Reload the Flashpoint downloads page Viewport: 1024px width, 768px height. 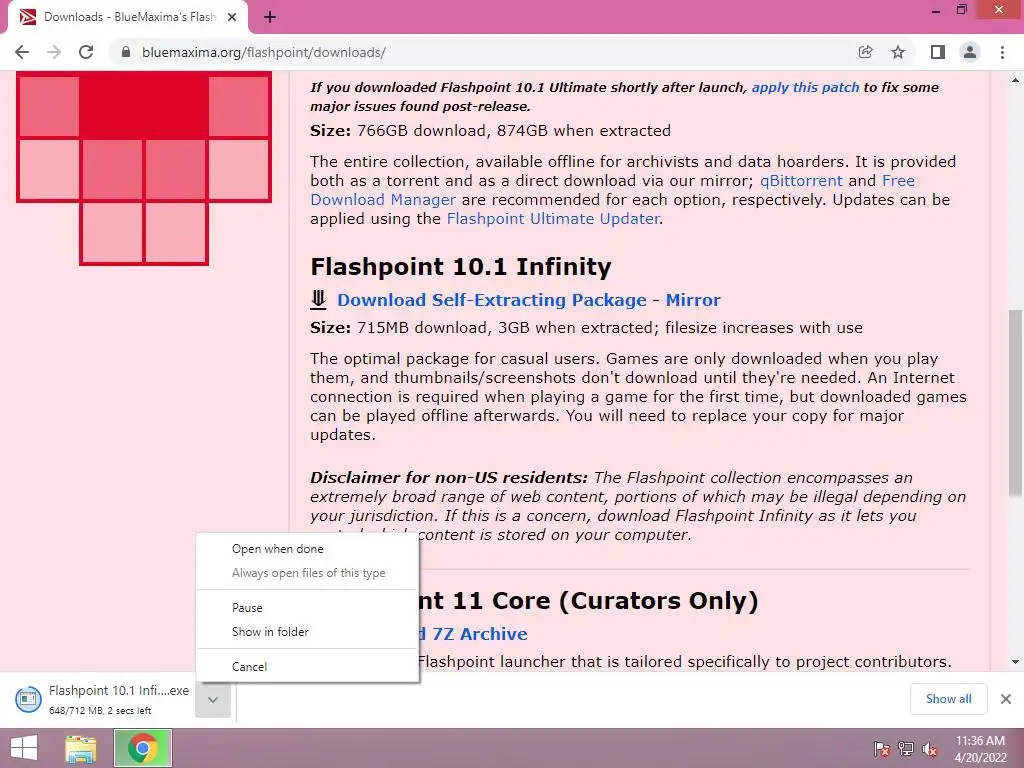pos(86,52)
